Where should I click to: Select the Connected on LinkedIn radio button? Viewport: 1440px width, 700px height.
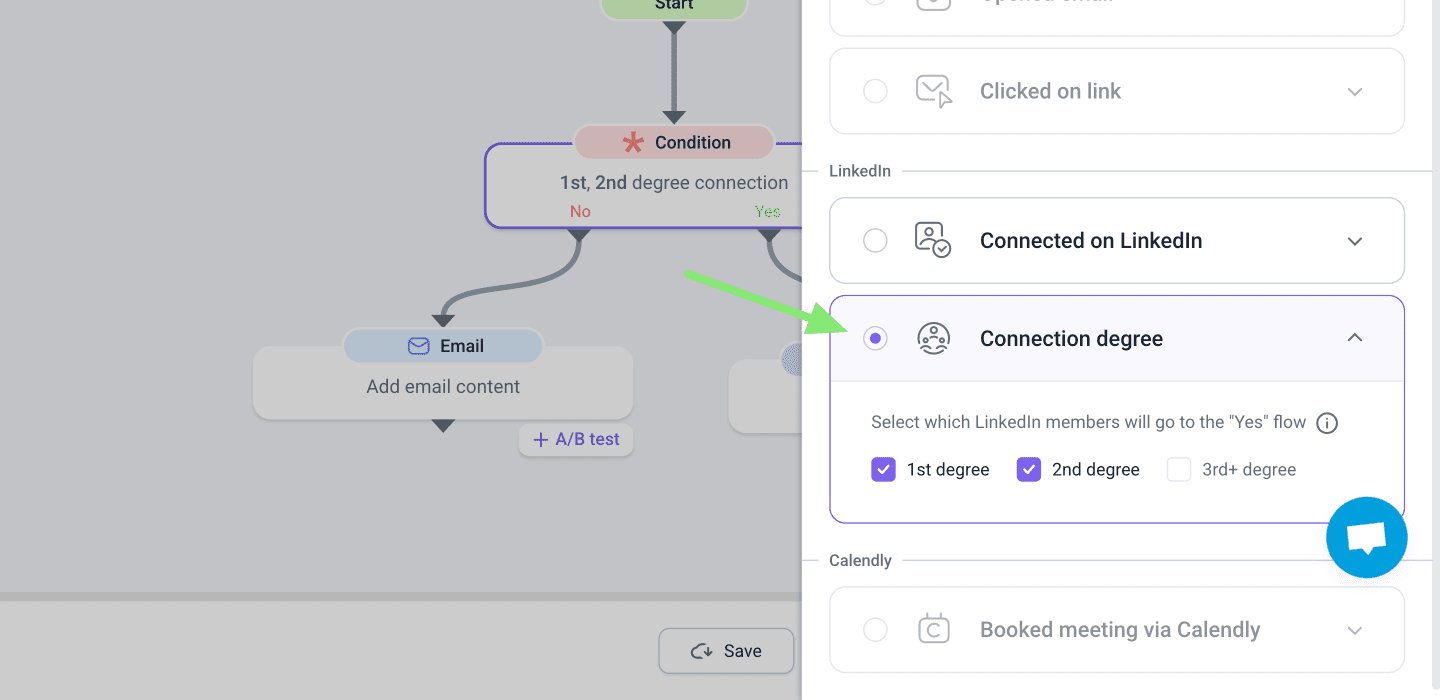coord(875,241)
